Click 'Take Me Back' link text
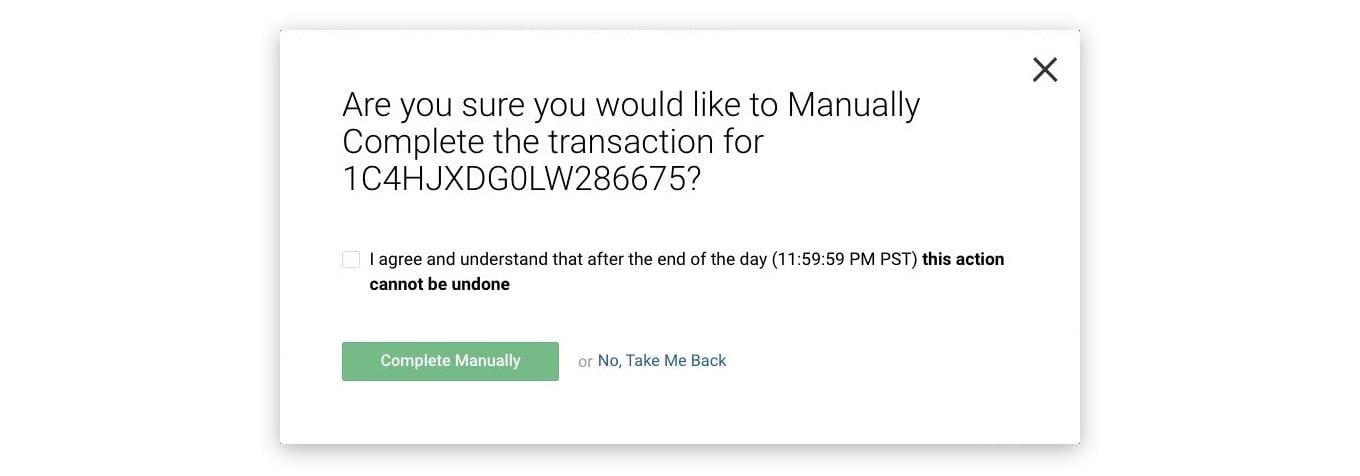Viewport: 1360px width, 476px height. click(x=676, y=361)
